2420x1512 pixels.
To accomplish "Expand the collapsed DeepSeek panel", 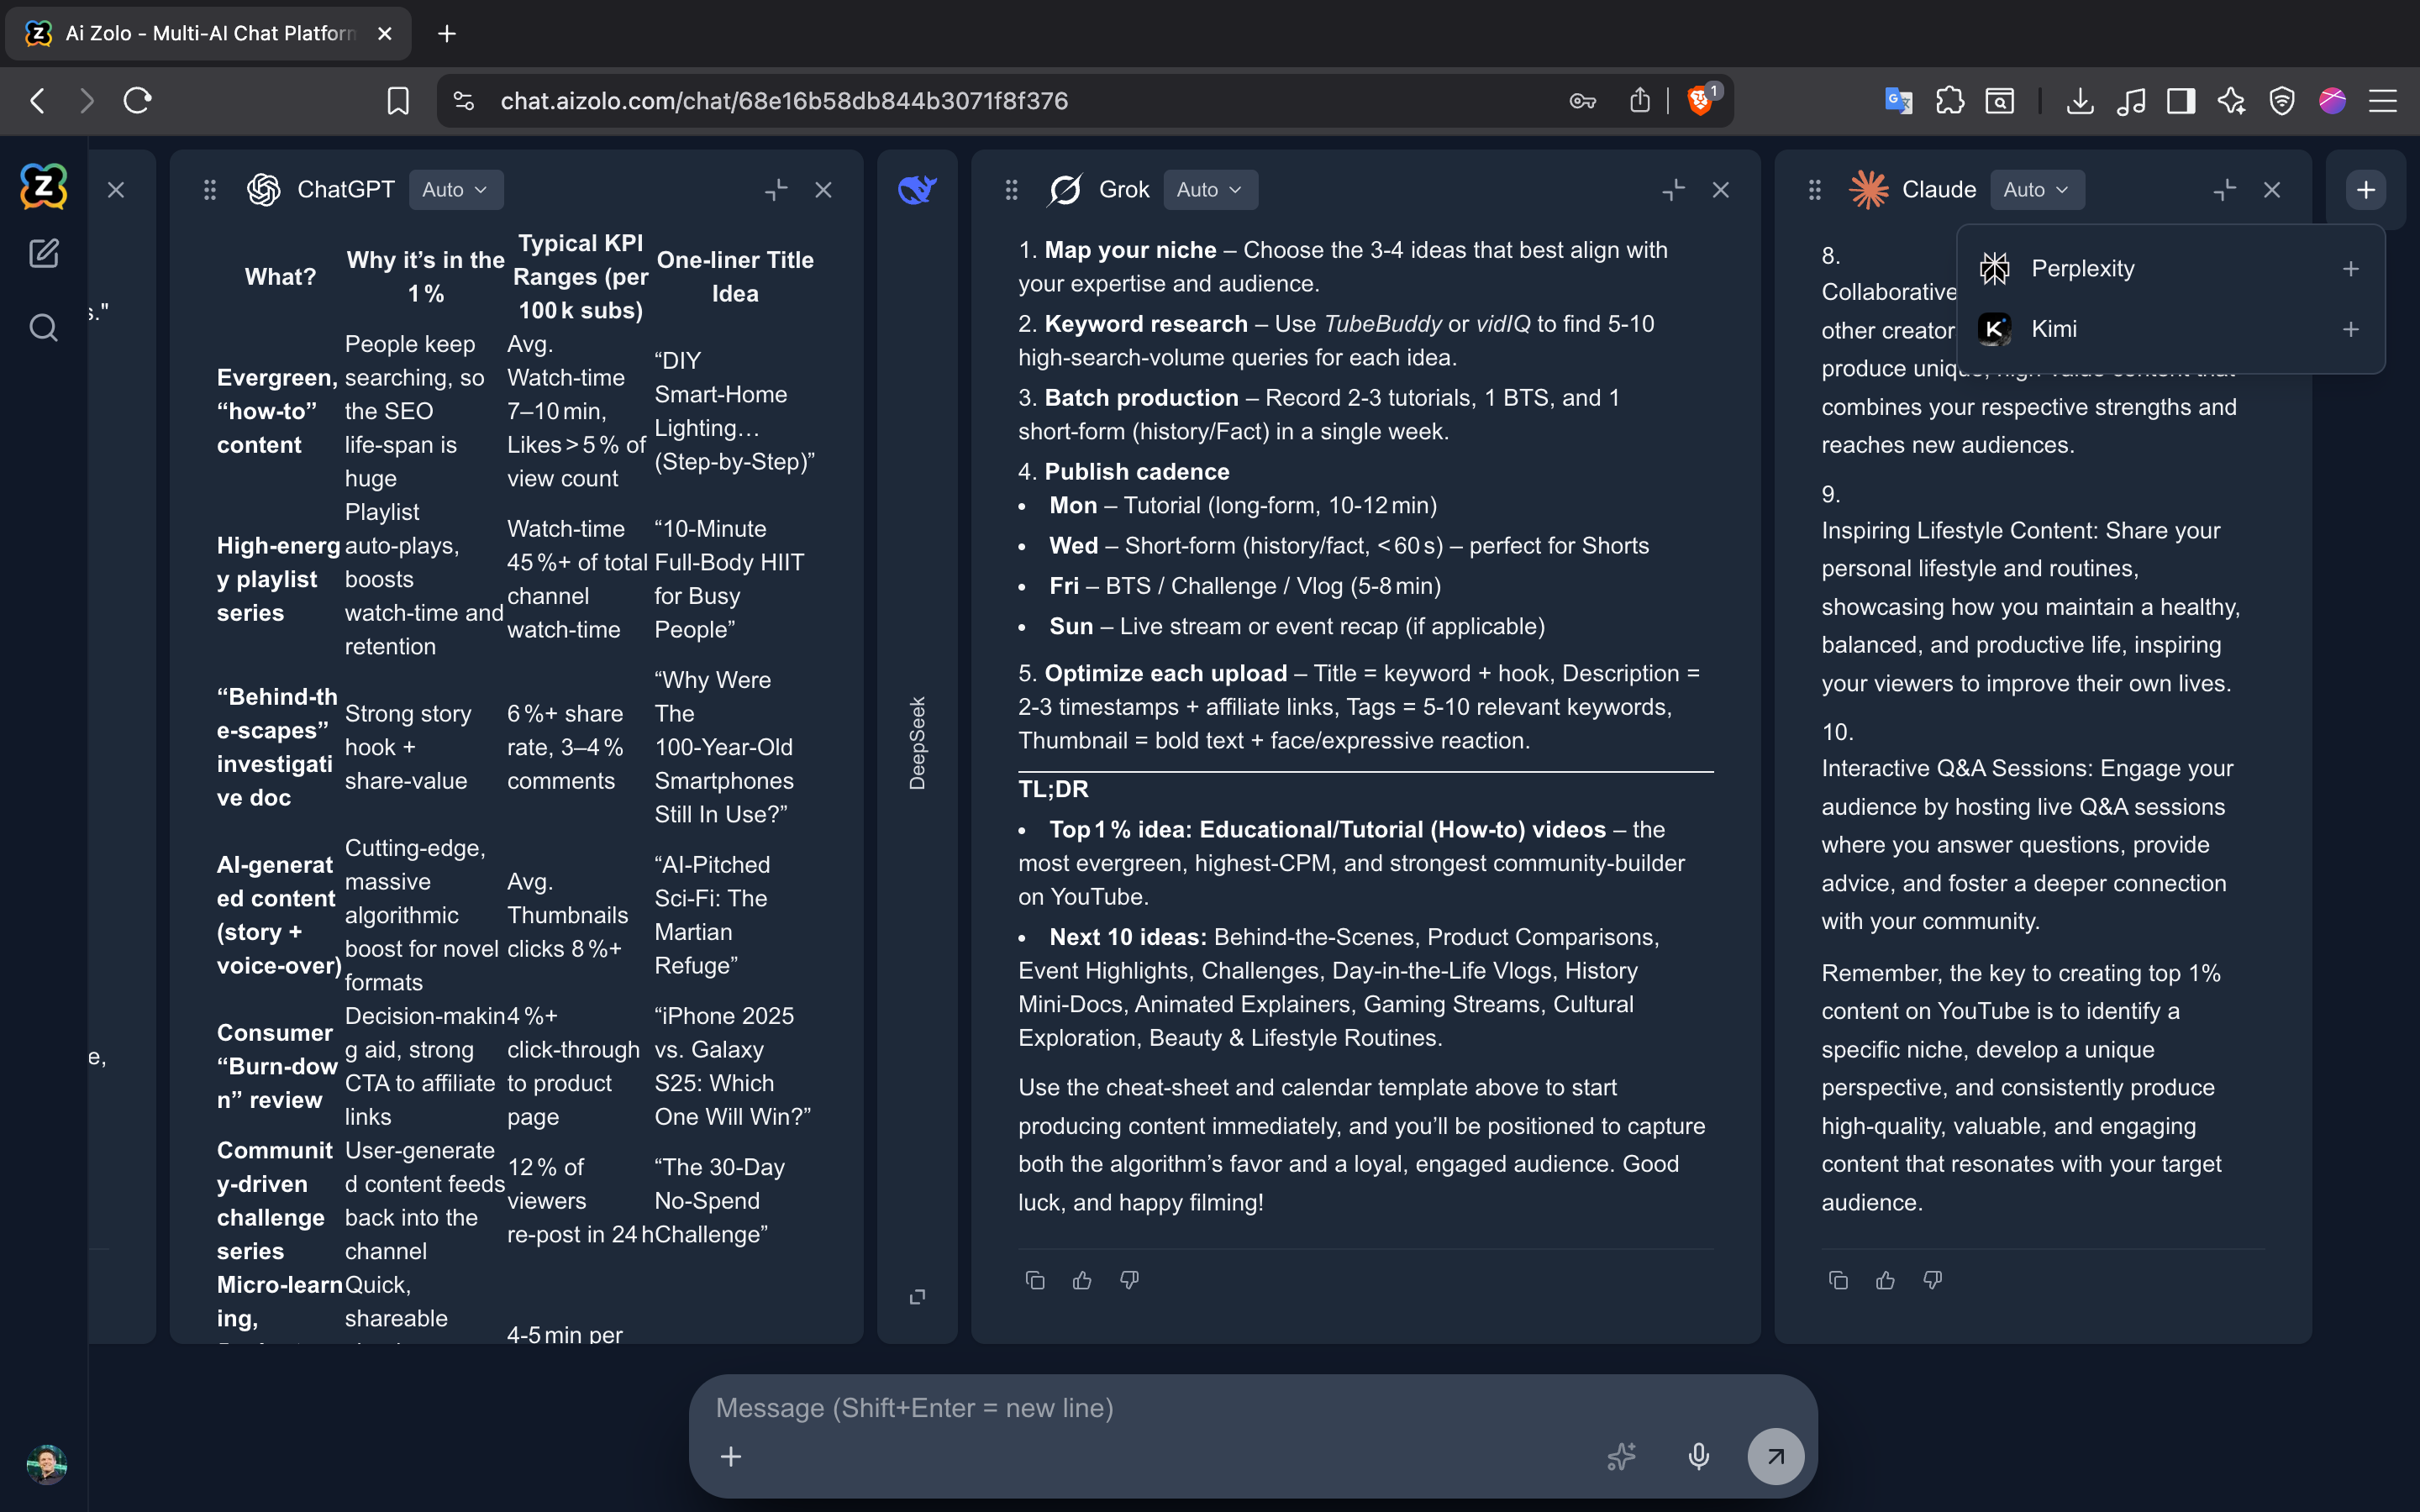I will (917, 1297).
